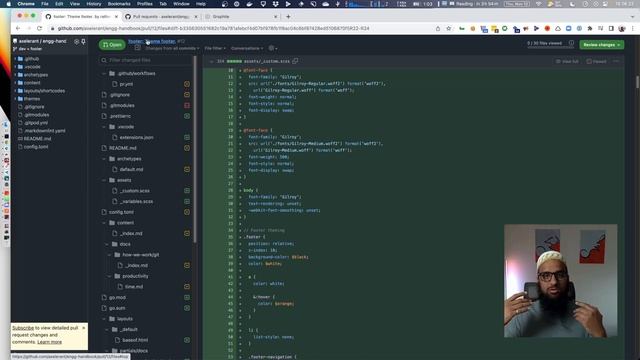Open the diff settings gear dropdown
Image resolution: width=640 pixels, height=360 pixels.
(273, 48)
